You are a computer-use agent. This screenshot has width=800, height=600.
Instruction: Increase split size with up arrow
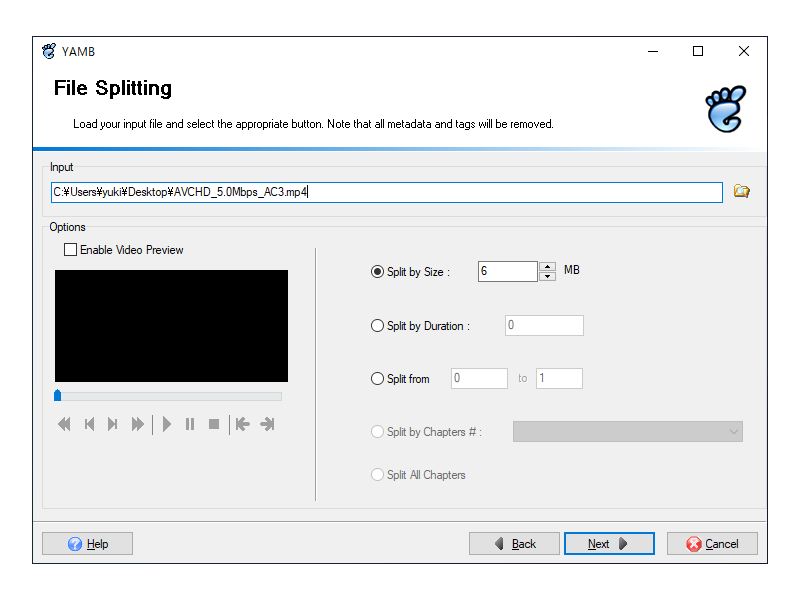(x=547, y=266)
